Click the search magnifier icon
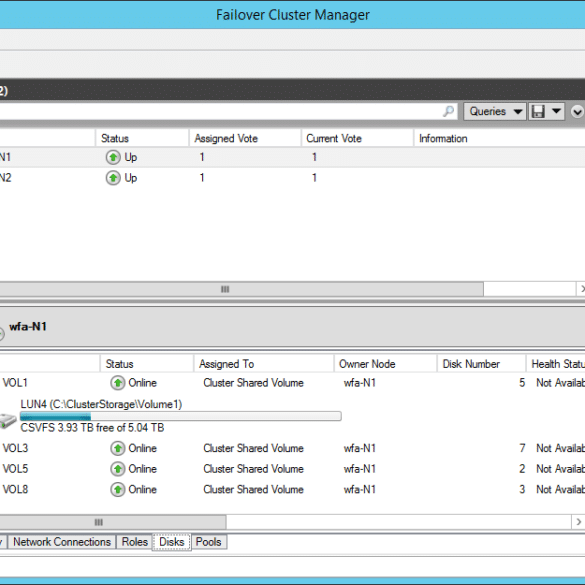The image size is (585, 585). point(449,111)
